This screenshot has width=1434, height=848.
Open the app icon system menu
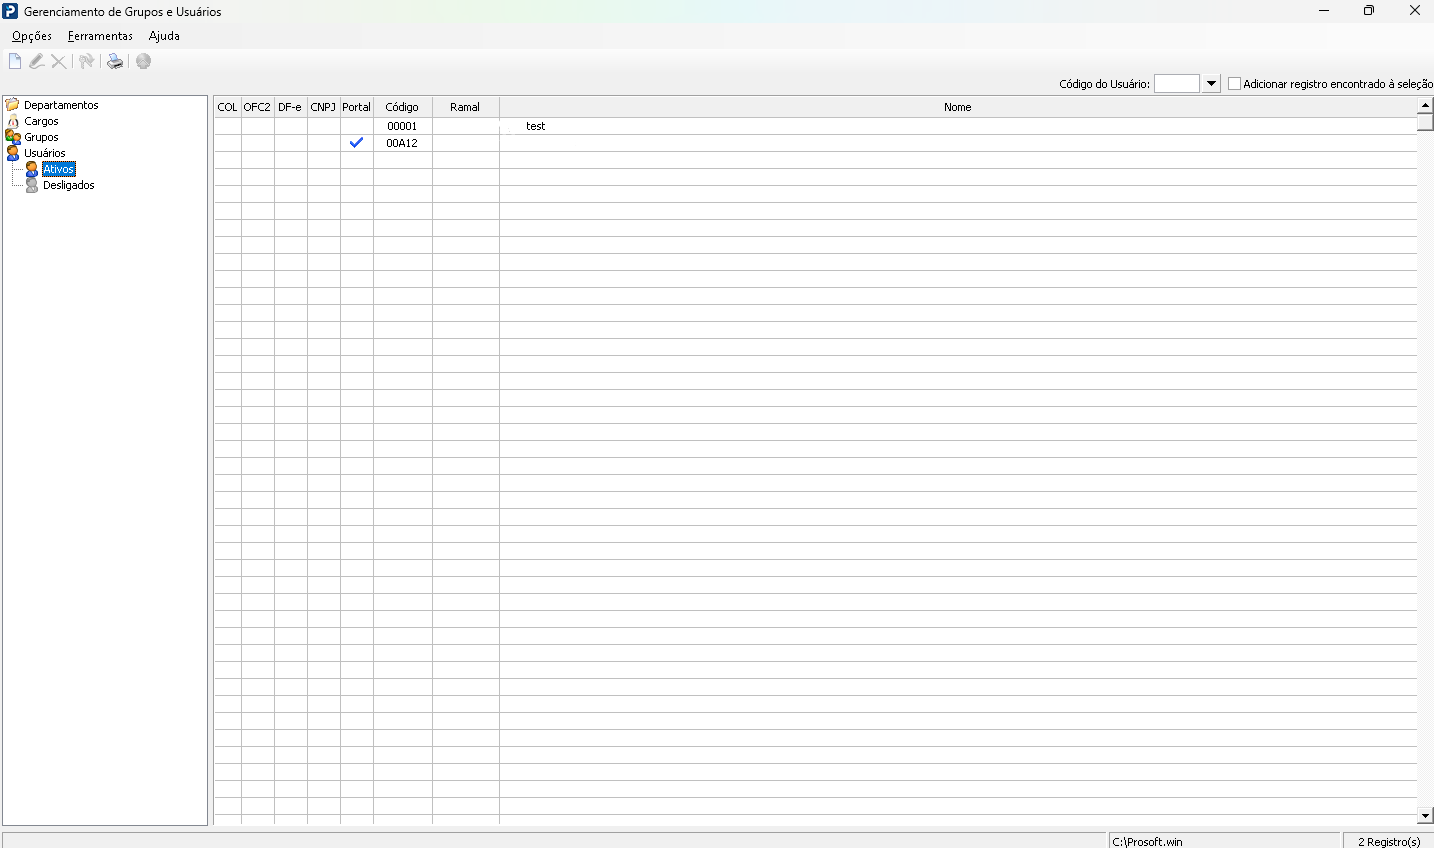tap(11, 11)
